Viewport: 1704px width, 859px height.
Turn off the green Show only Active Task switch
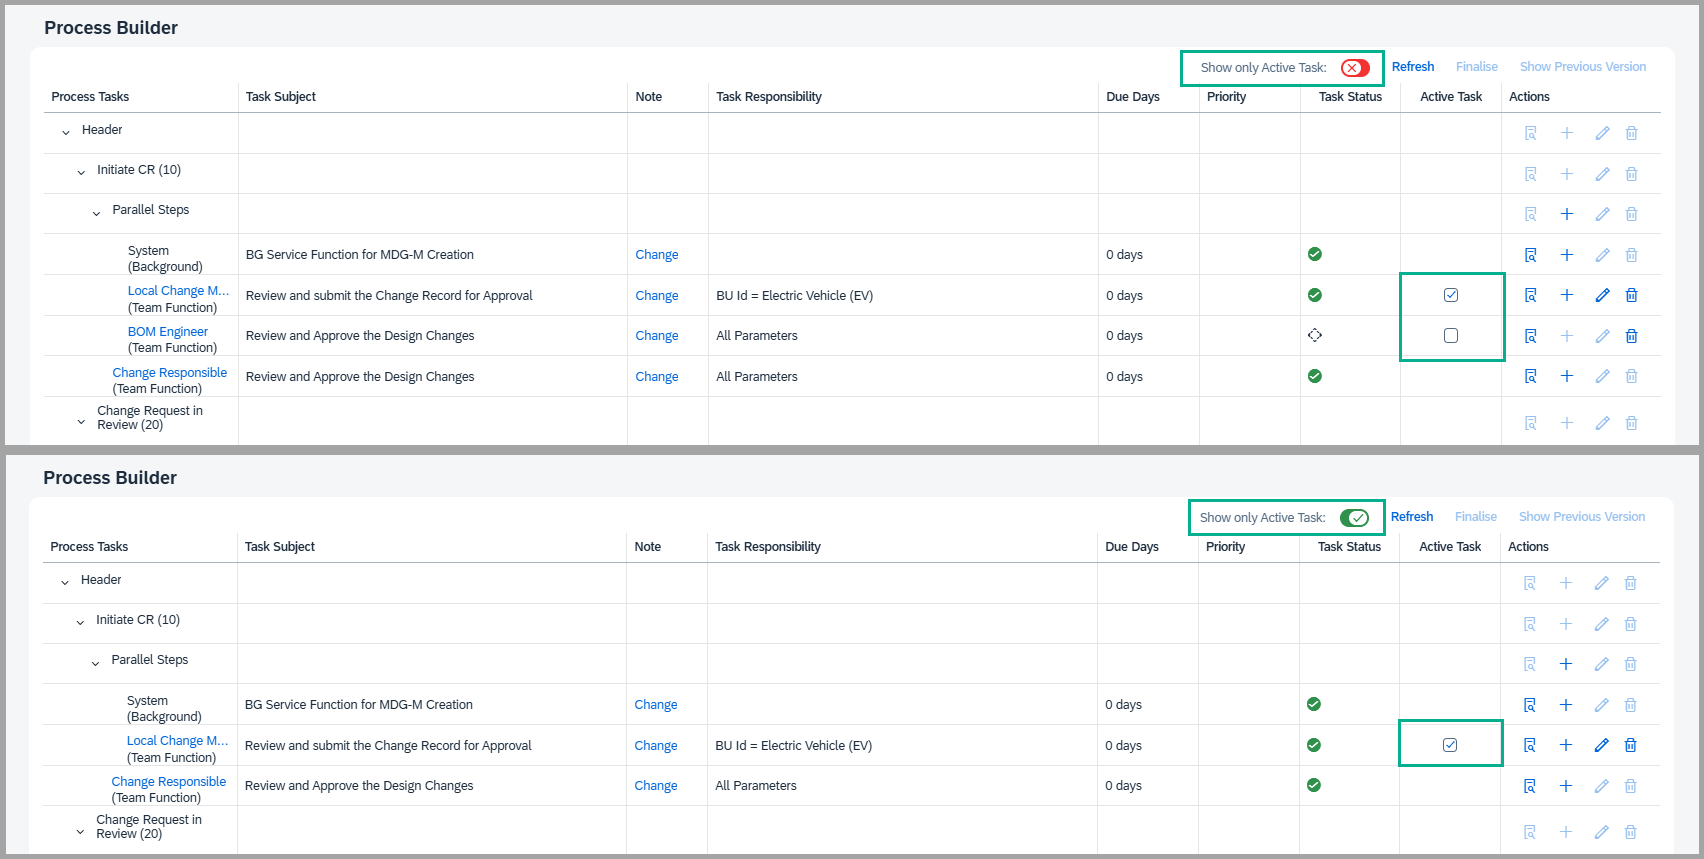point(1354,518)
